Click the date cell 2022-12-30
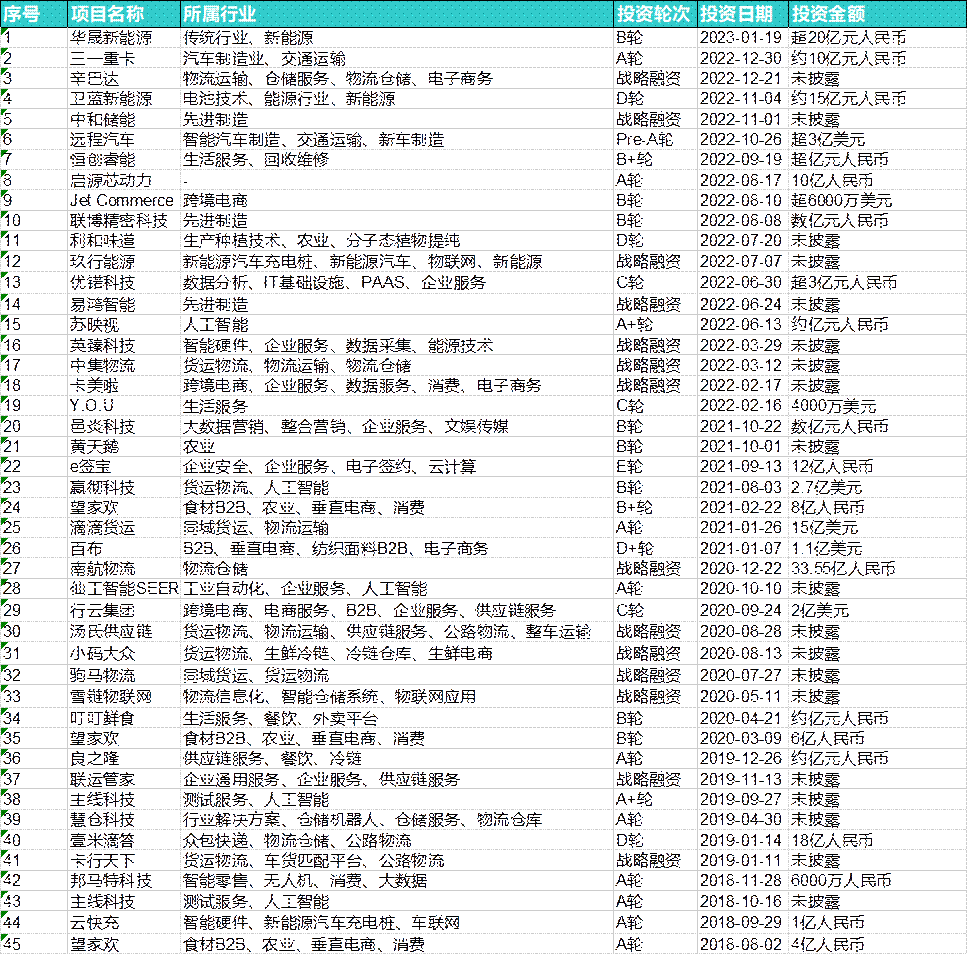968x955 pixels. point(741,59)
